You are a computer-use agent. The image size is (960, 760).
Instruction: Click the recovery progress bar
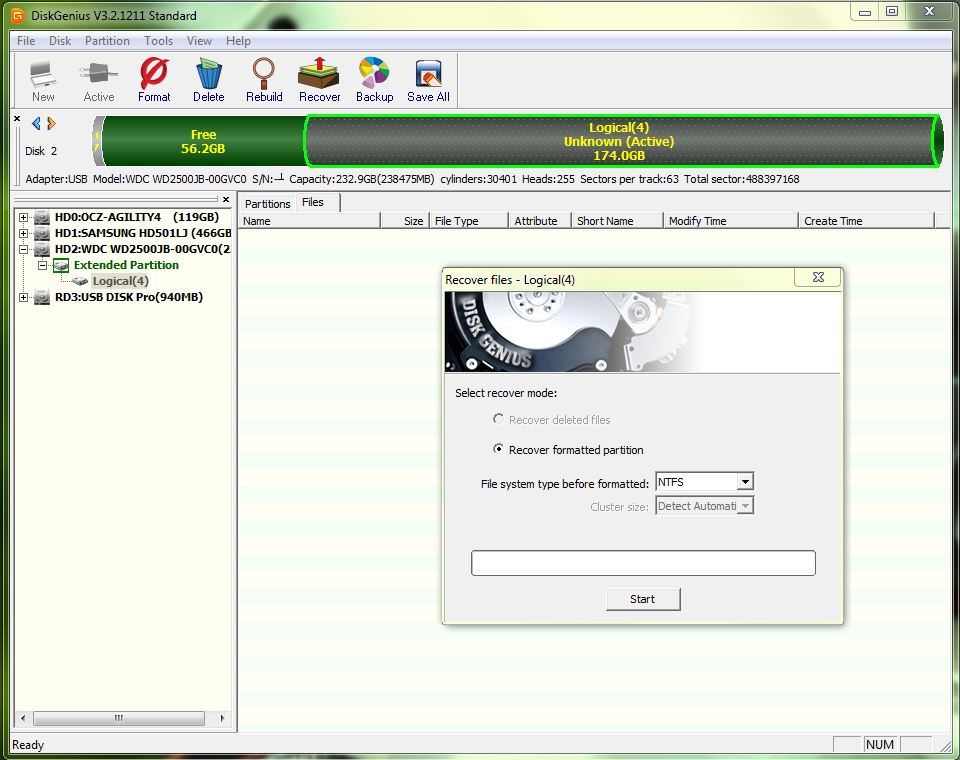(x=643, y=563)
